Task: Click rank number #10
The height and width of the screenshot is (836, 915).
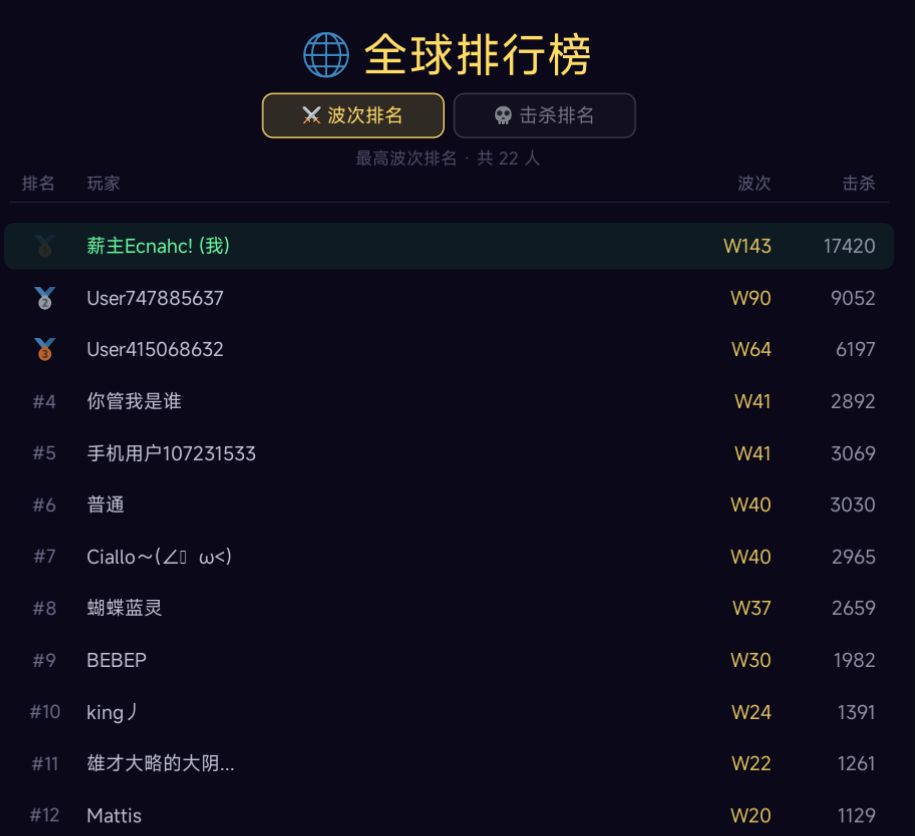Action: [x=45, y=712]
